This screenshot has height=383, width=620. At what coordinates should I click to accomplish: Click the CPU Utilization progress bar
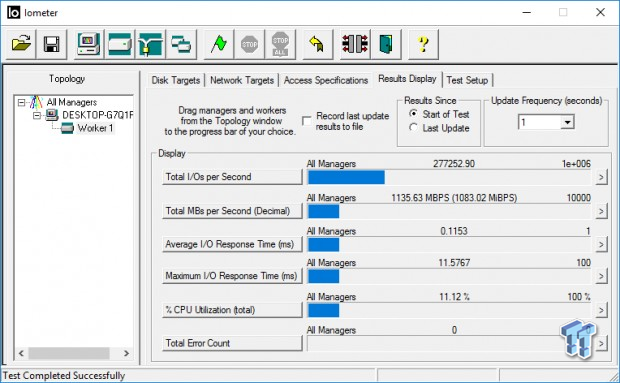tap(449, 311)
